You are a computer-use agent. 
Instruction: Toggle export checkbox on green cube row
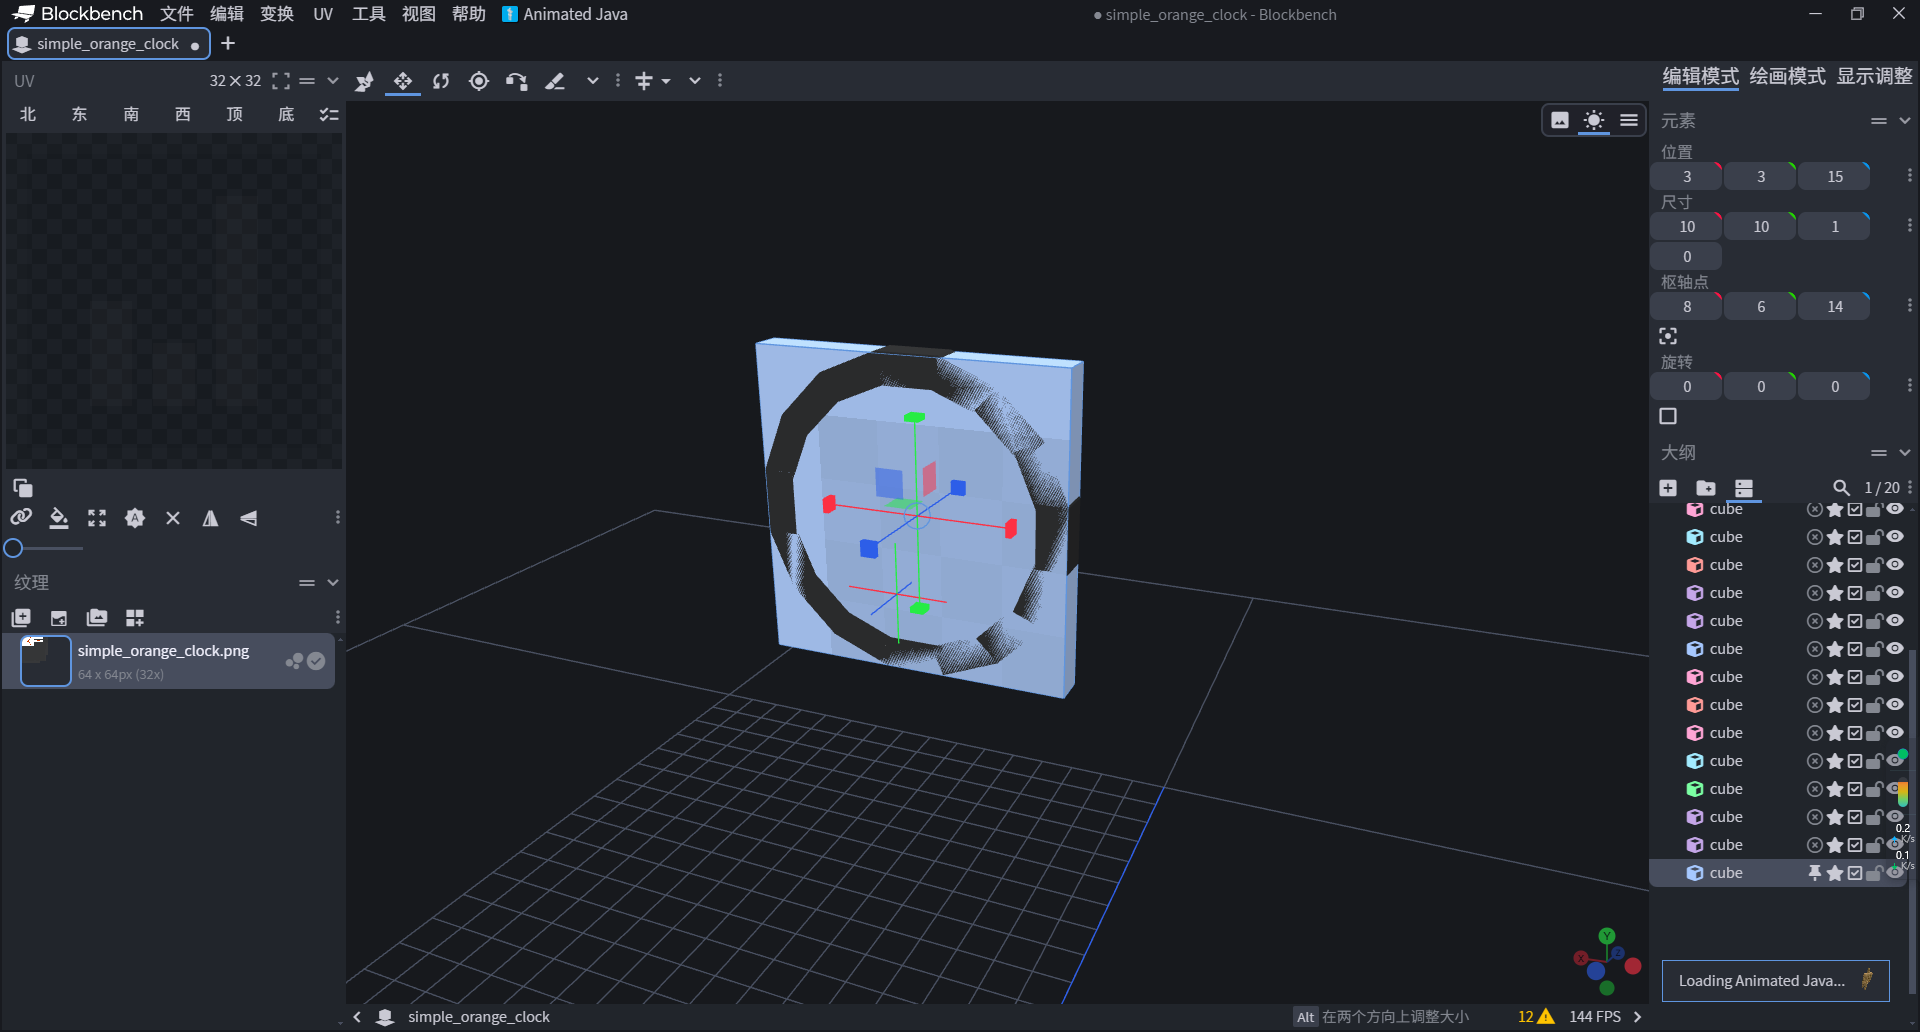[1855, 789]
